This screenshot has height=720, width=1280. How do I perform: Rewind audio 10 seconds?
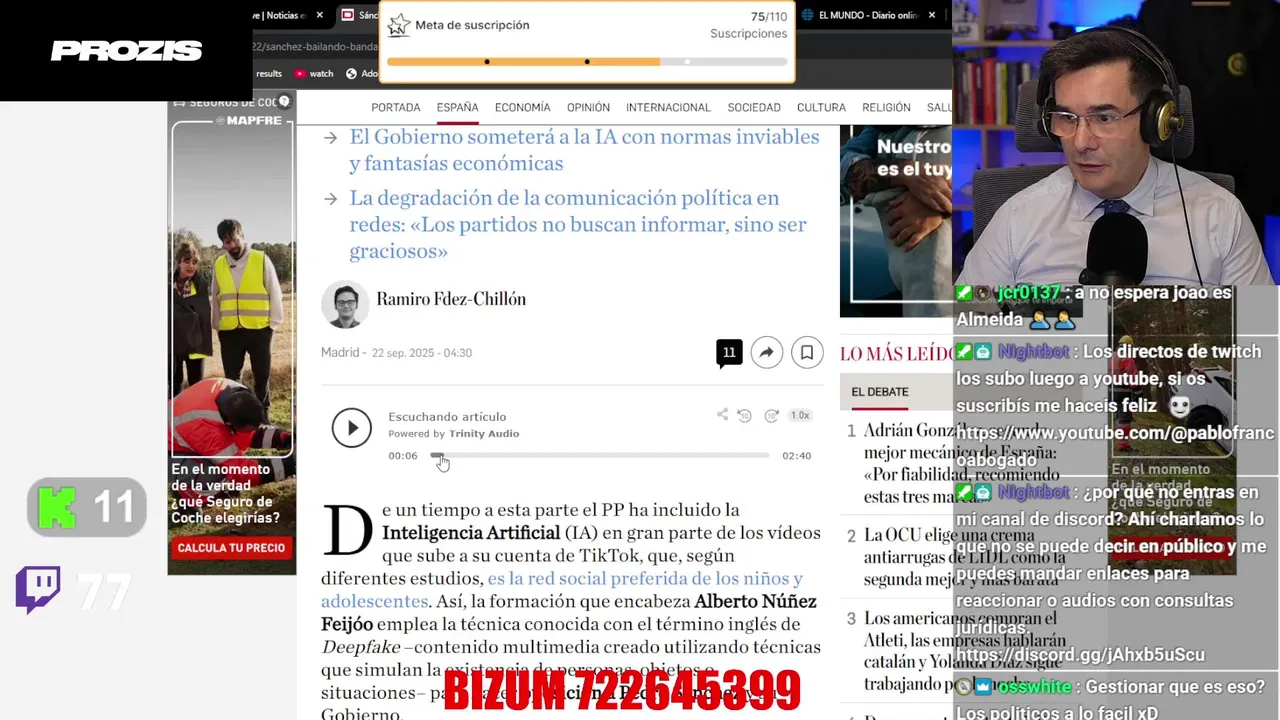744,415
